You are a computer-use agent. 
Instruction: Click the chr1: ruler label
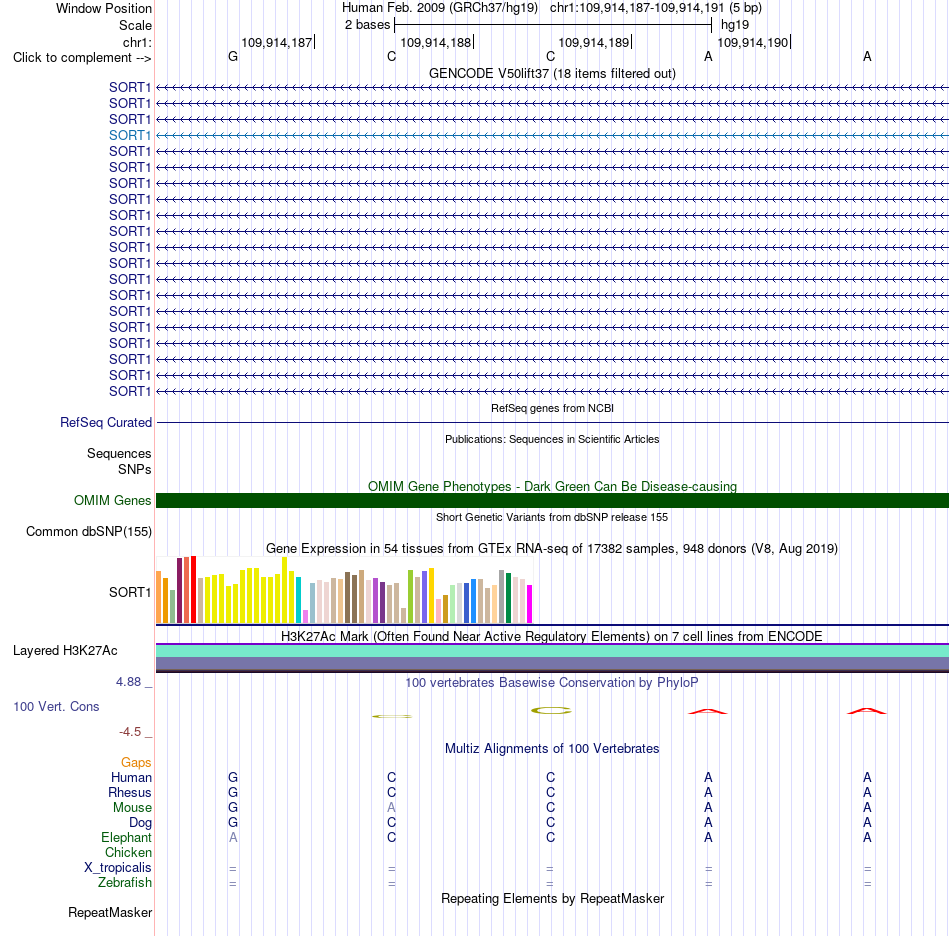point(137,42)
